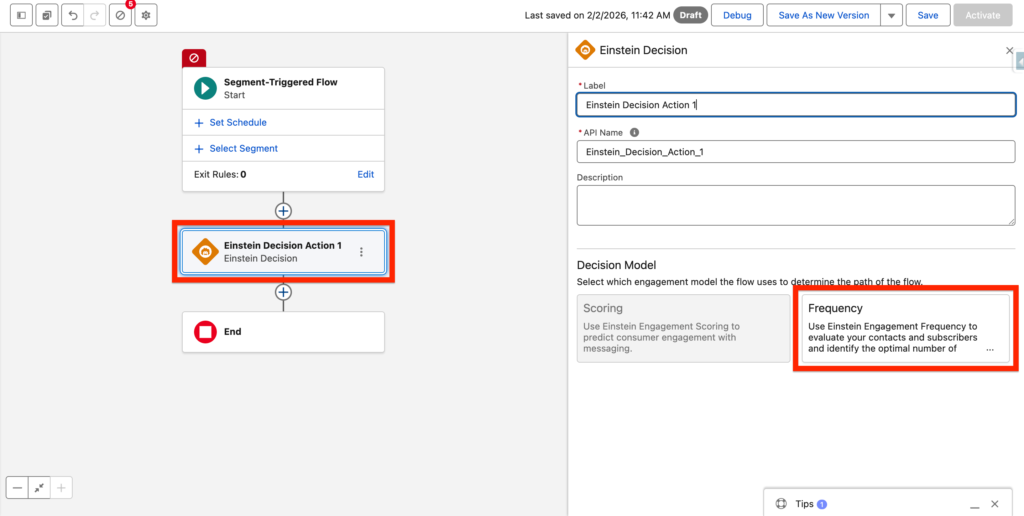Click Edit next to Exit Rules

point(366,174)
